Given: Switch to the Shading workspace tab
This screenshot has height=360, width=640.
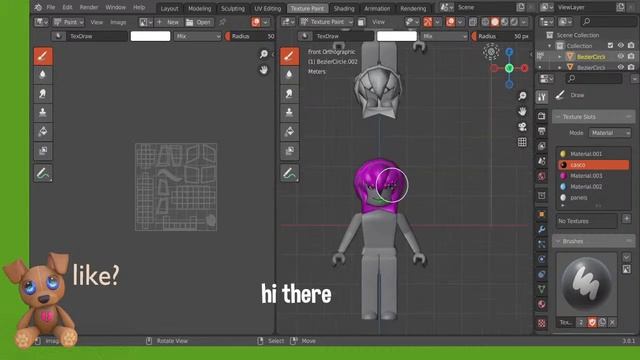Looking at the screenshot, I should coord(344,8).
